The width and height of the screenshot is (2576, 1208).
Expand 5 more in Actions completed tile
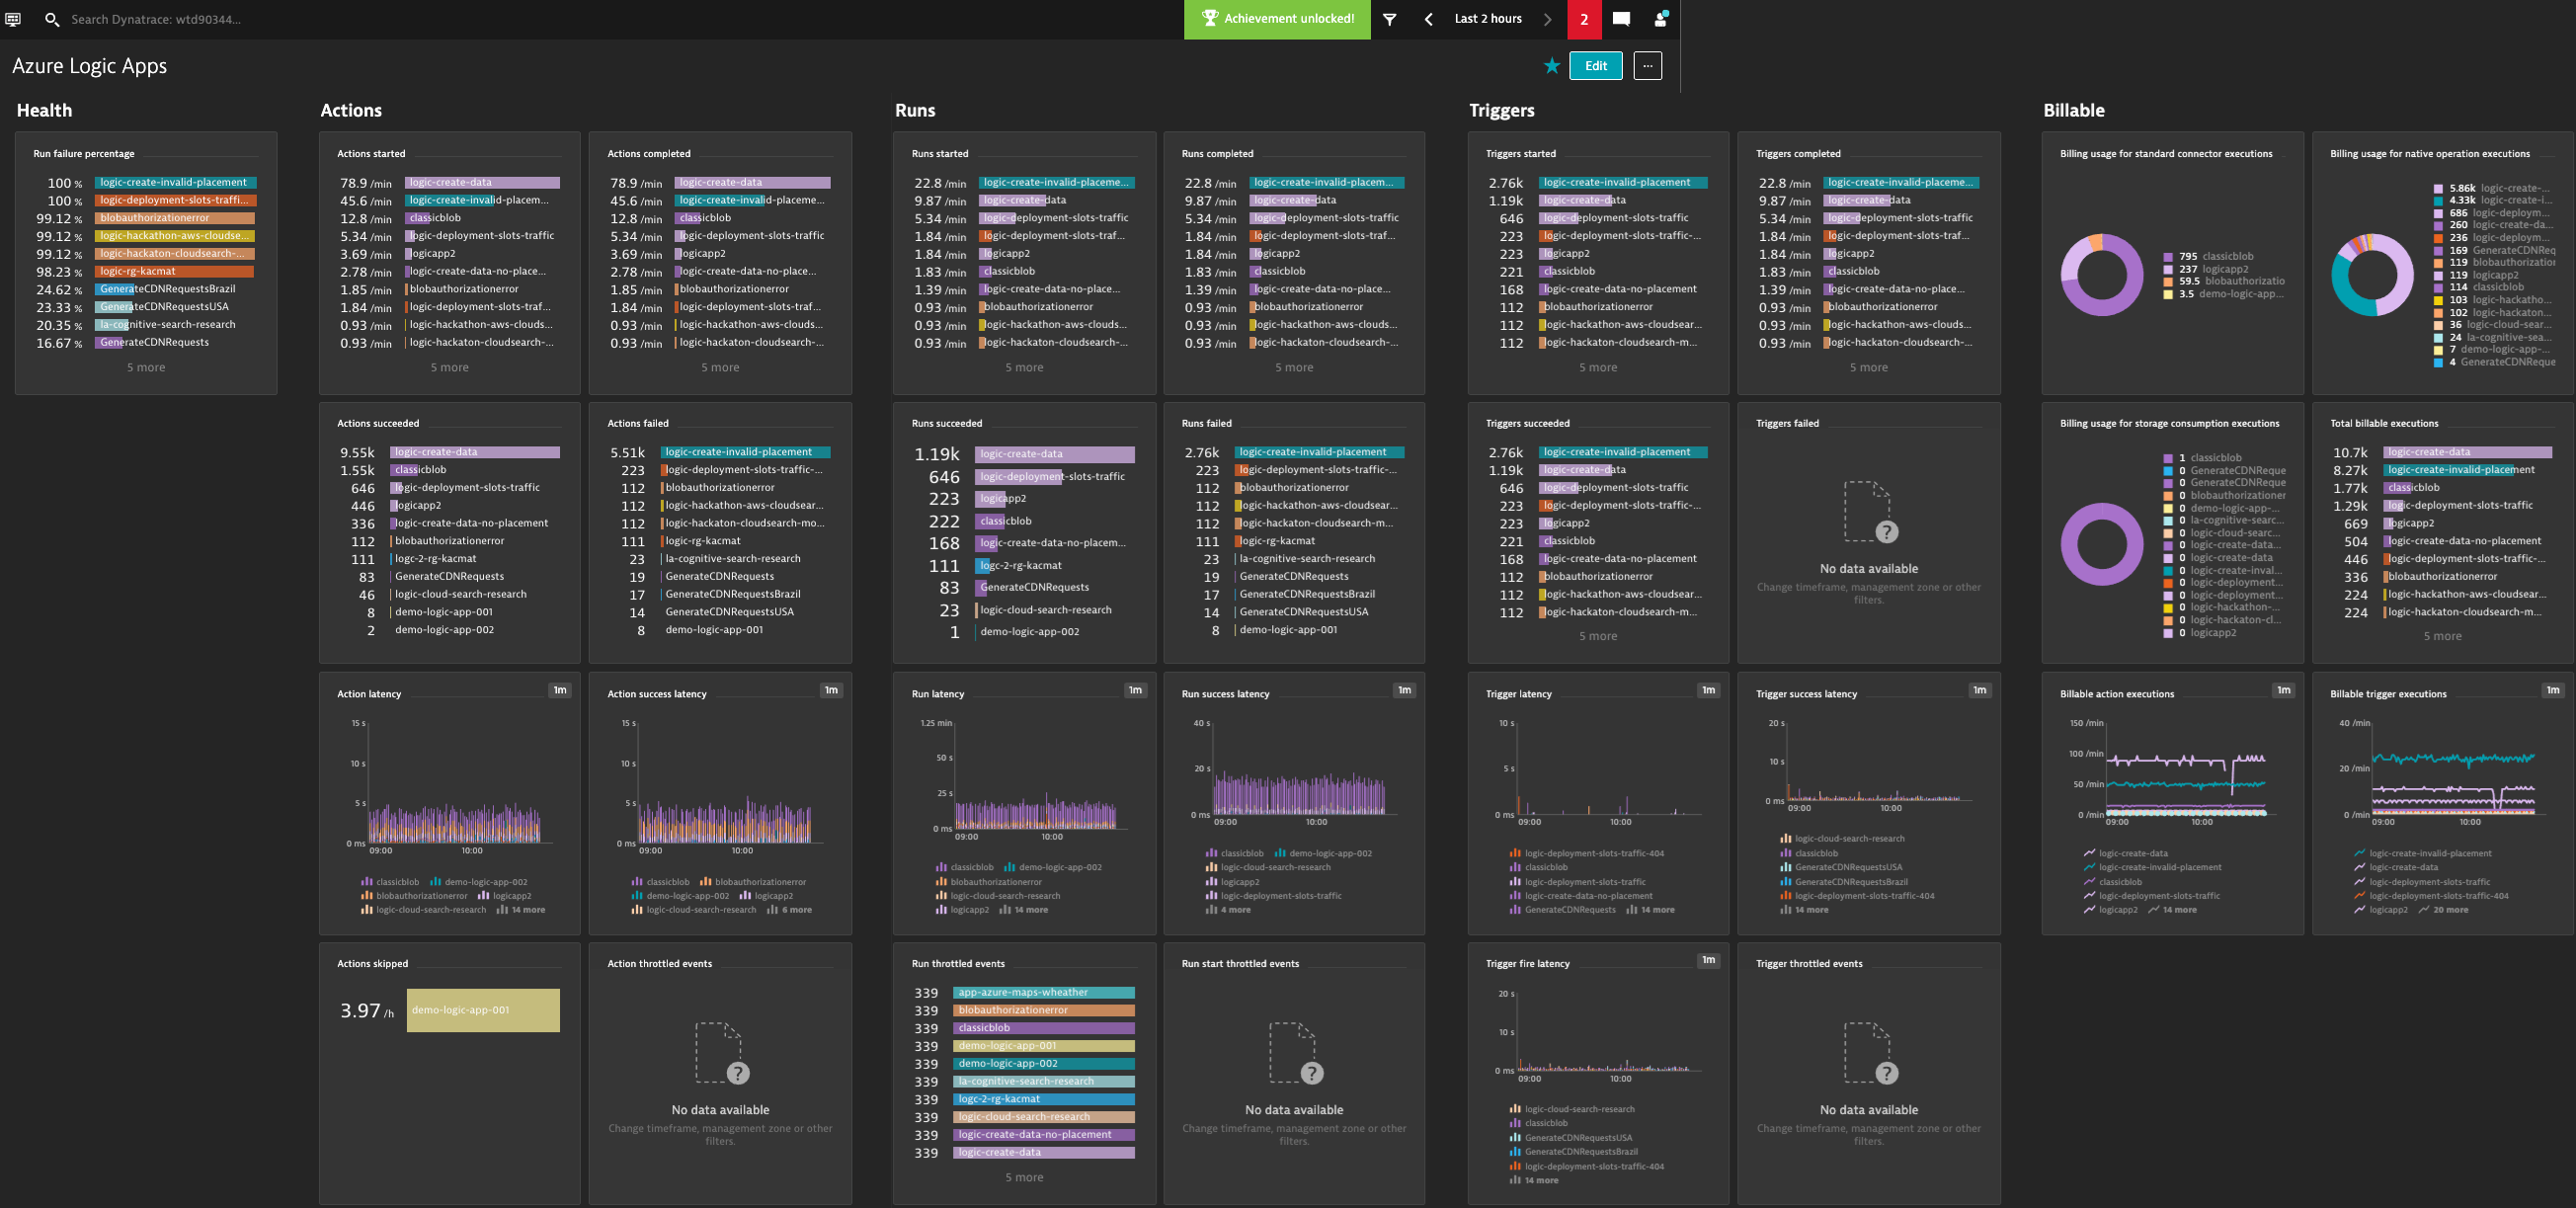click(x=720, y=367)
